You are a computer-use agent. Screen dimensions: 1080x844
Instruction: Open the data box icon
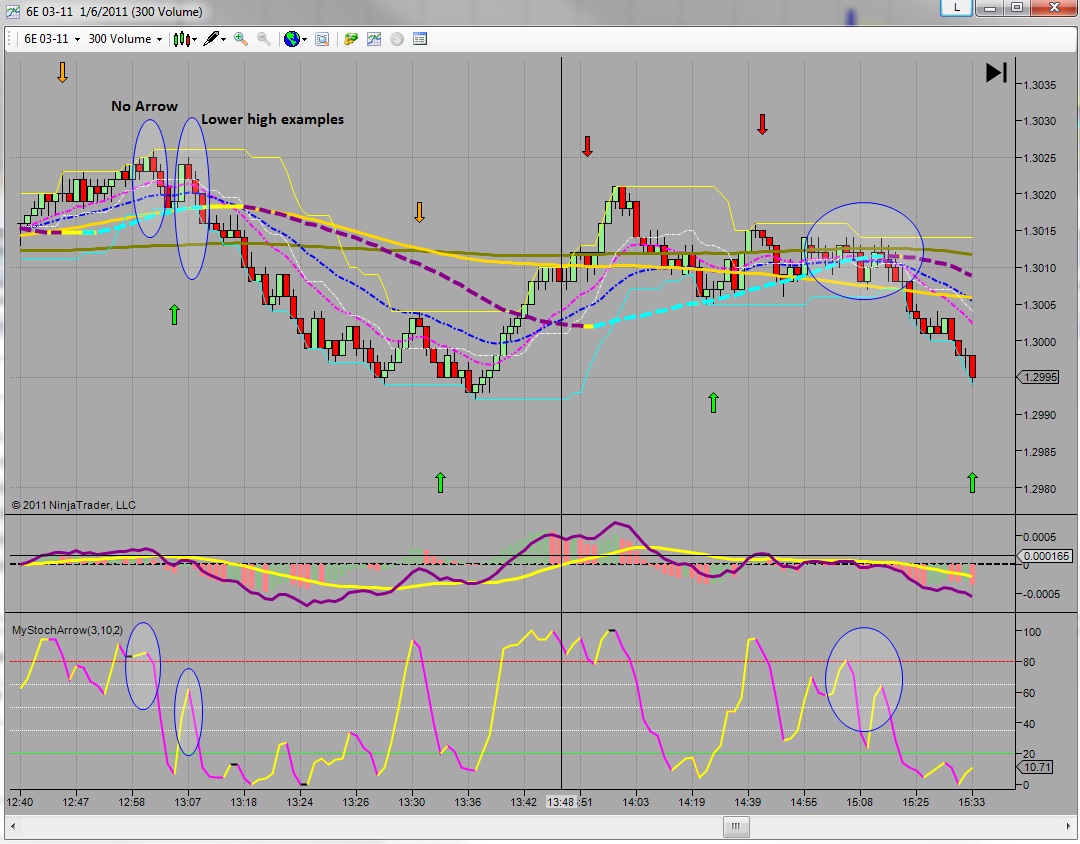pyautogui.click(x=322, y=39)
